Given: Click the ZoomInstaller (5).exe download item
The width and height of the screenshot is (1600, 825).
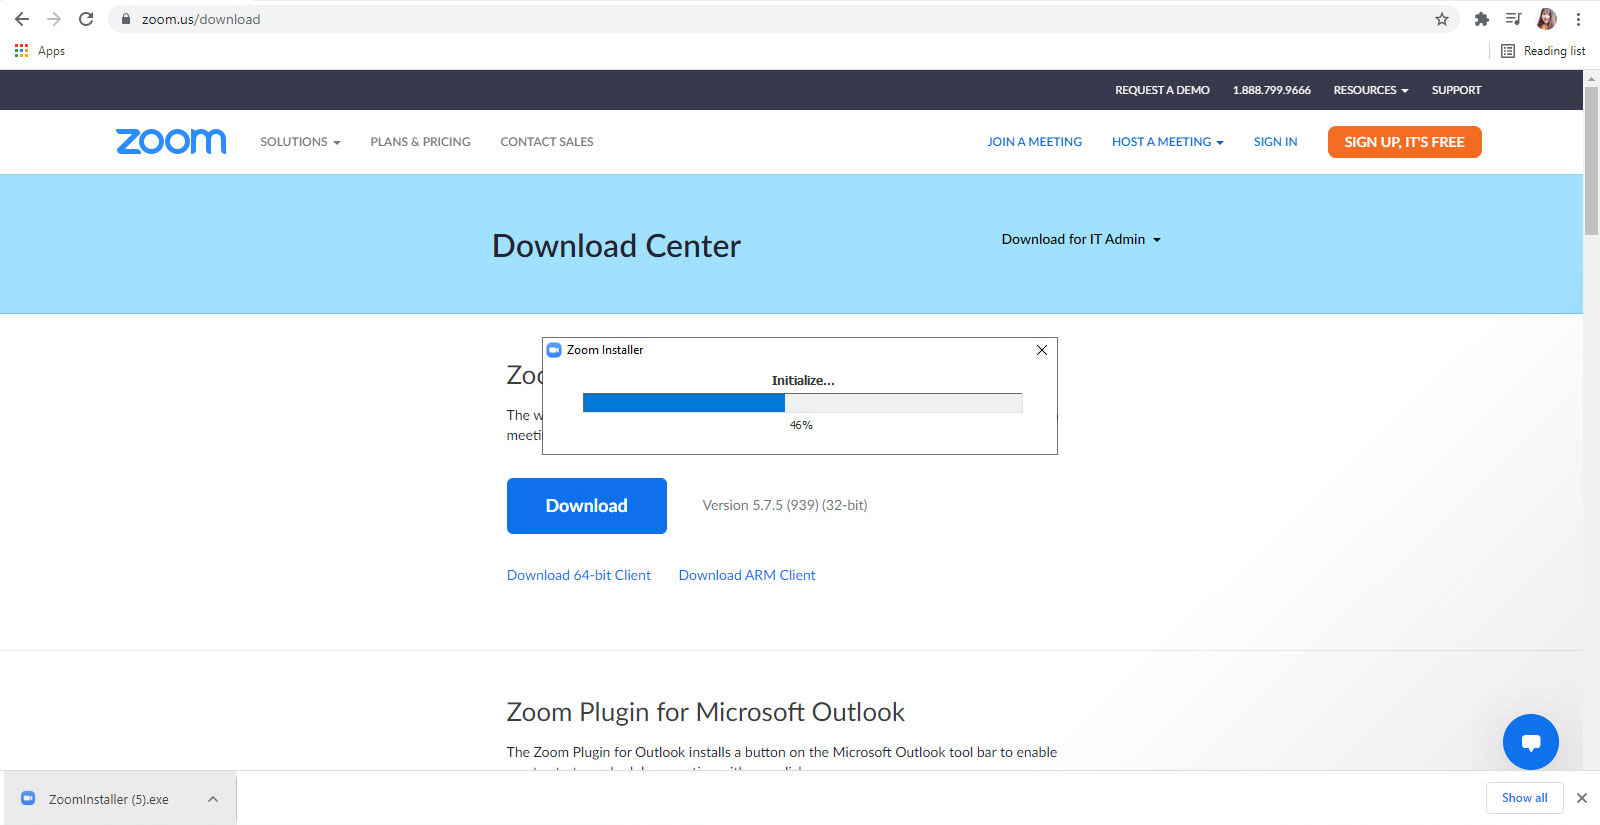Looking at the screenshot, I should point(108,799).
